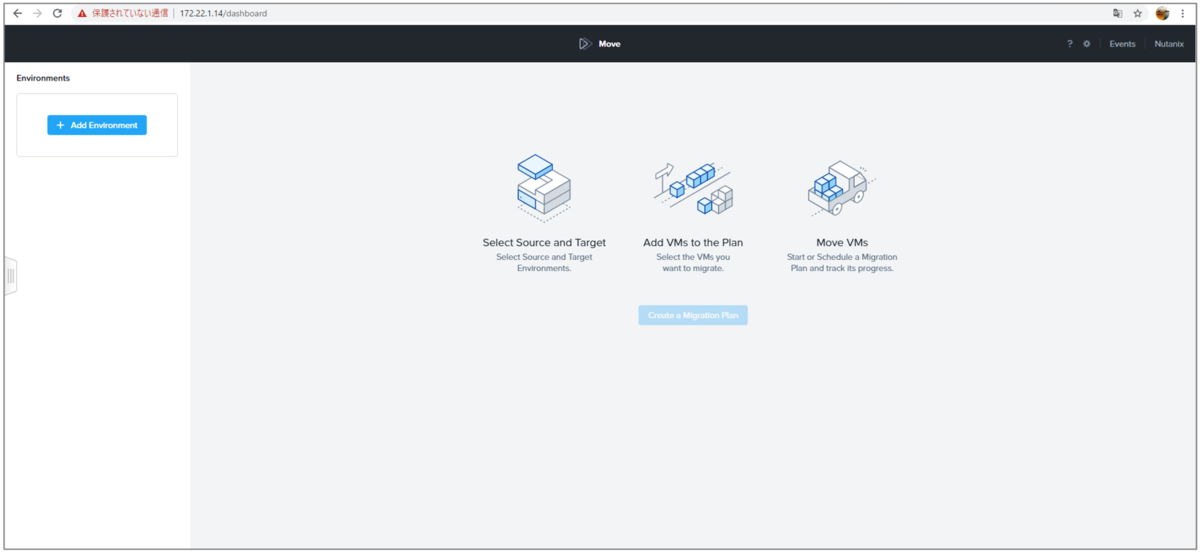Viewport: 1200px width, 552px height.
Task: Open the Nutanix user menu
Action: (x=1169, y=44)
